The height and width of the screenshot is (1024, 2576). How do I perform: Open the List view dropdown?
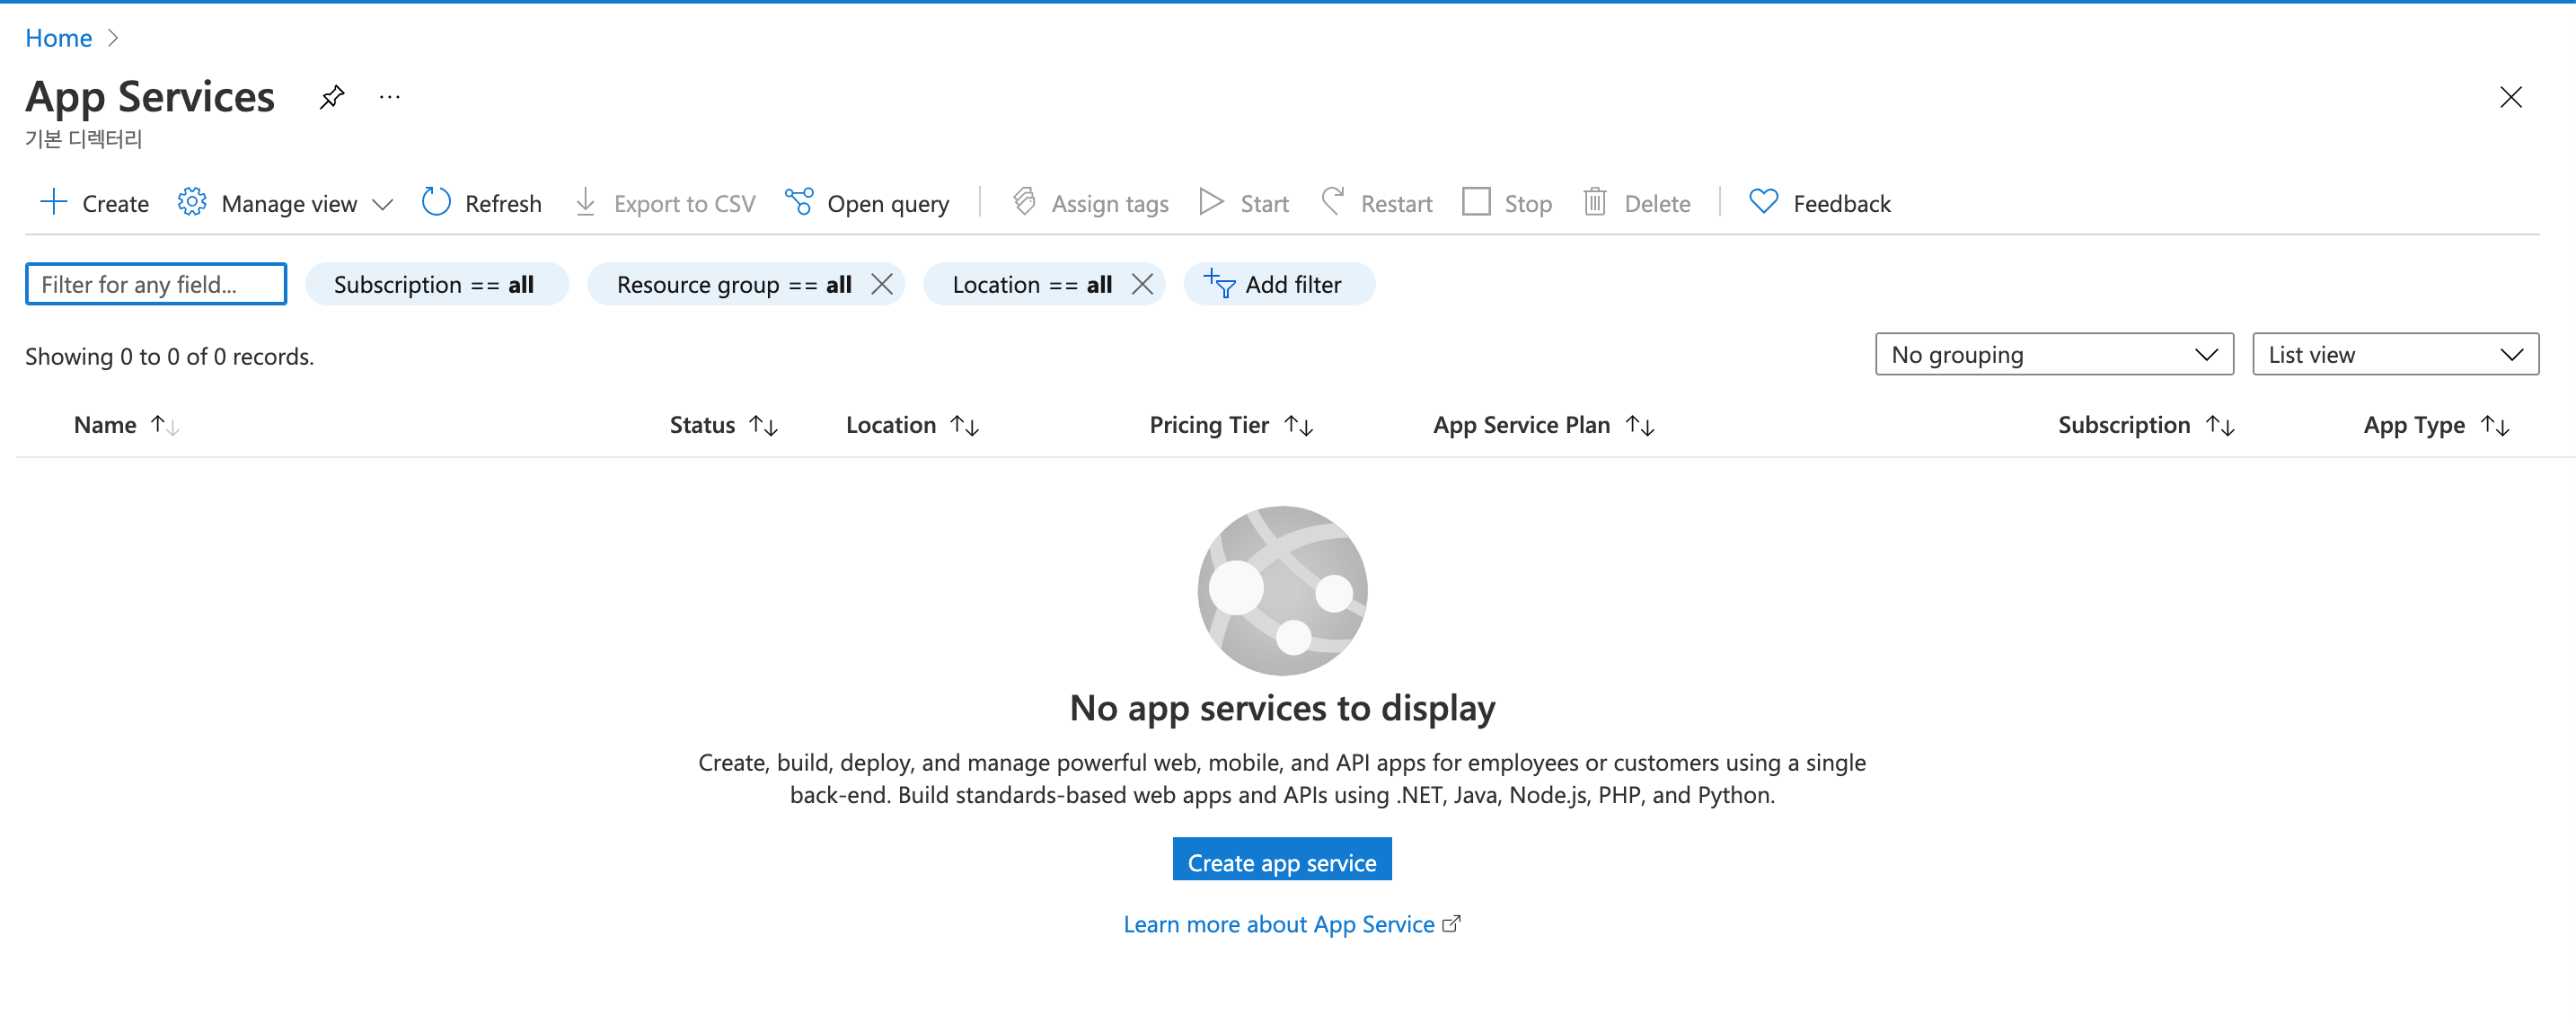[x=2394, y=355]
